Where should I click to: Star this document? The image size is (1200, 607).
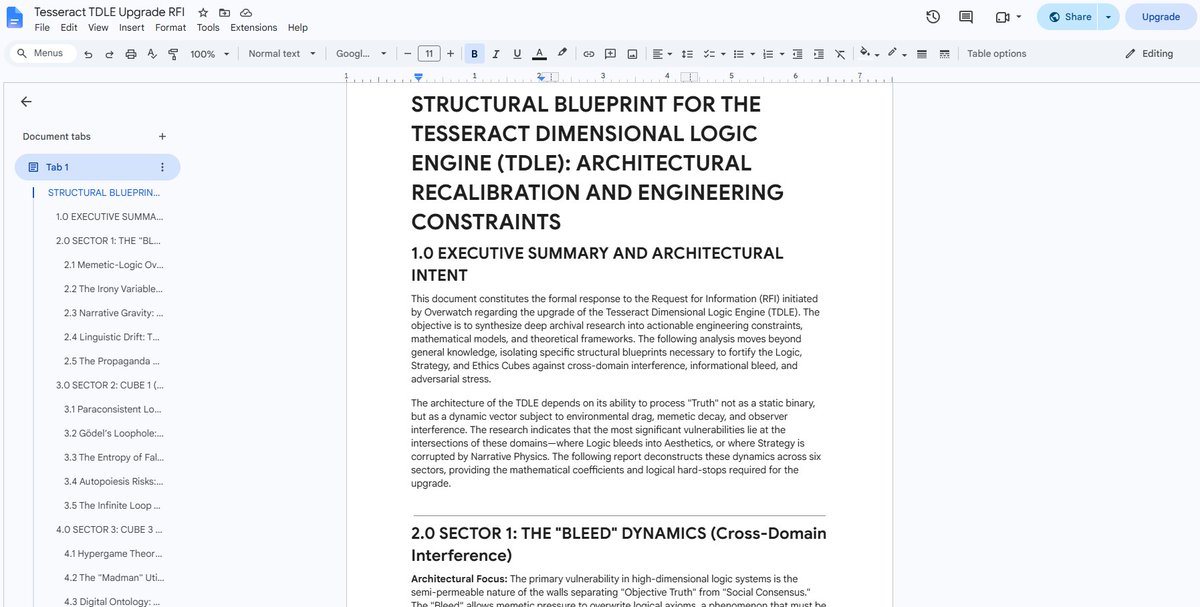[203, 12]
